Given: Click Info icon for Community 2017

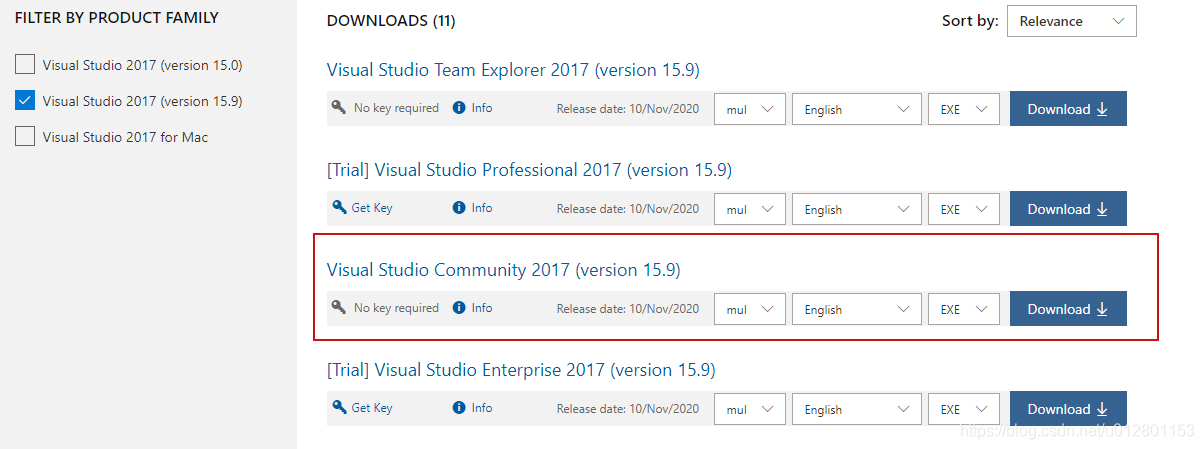Looking at the screenshot, I should (x=459, y=308).
